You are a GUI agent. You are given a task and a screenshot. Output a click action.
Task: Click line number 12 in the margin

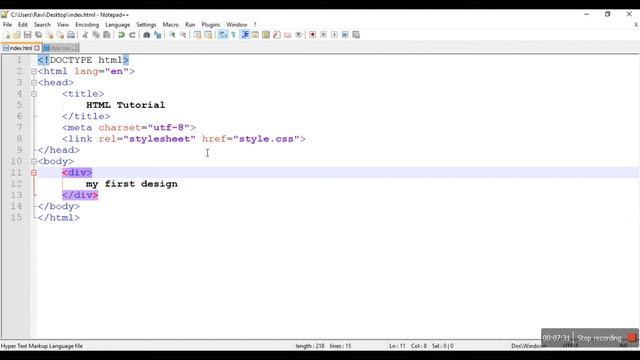tap(16, 184)
